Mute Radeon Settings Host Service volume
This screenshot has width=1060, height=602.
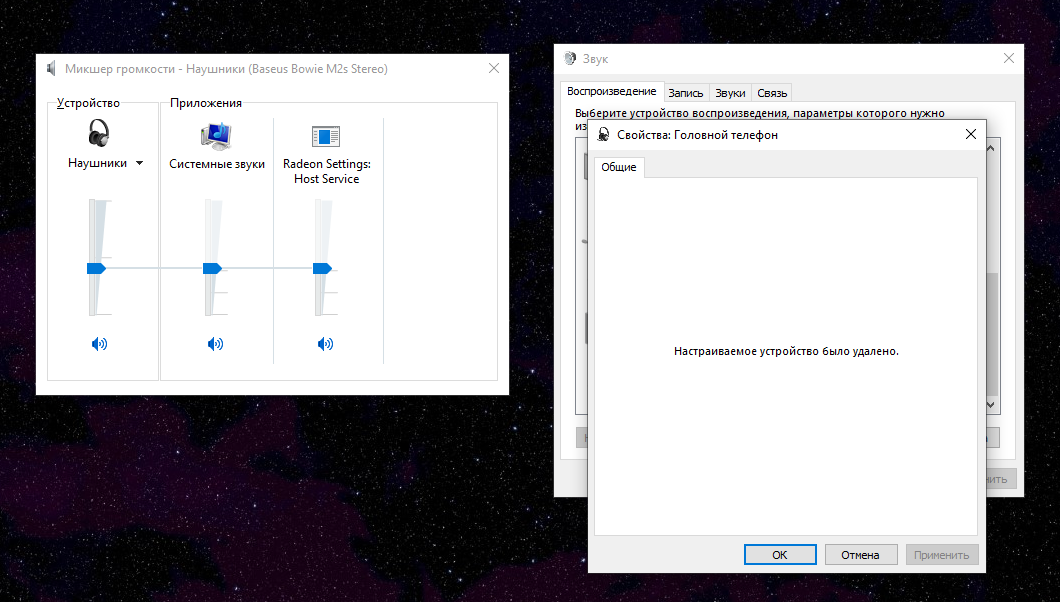326,344
